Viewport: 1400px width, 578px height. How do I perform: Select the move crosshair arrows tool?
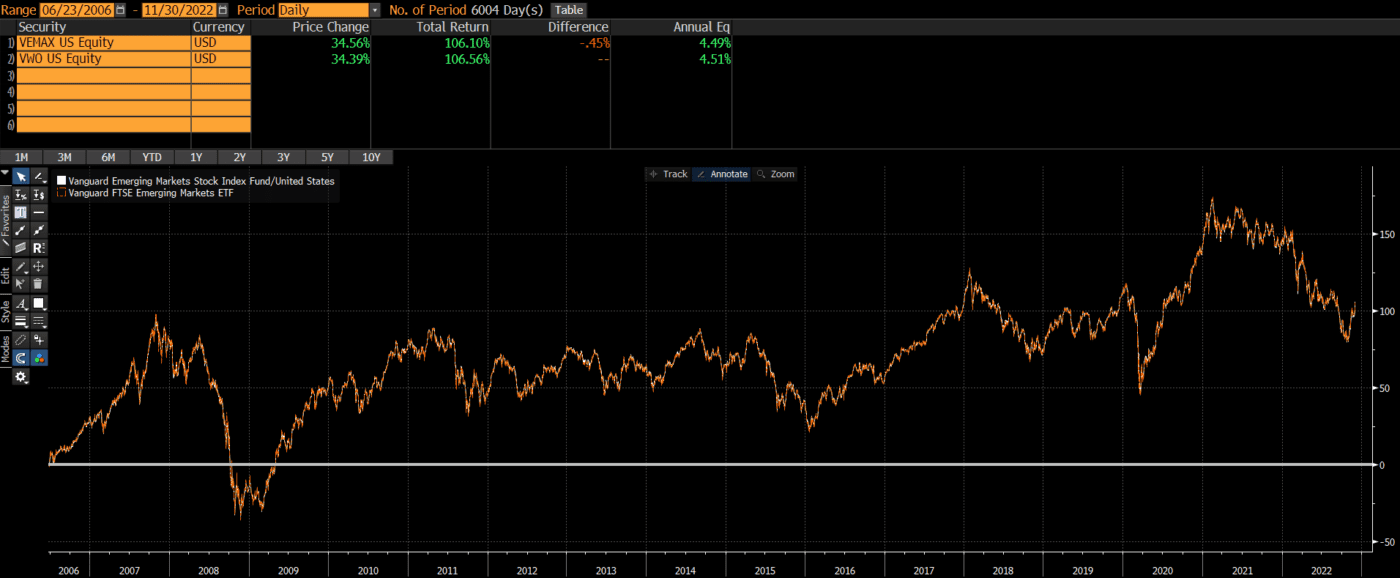pos(39,267)
